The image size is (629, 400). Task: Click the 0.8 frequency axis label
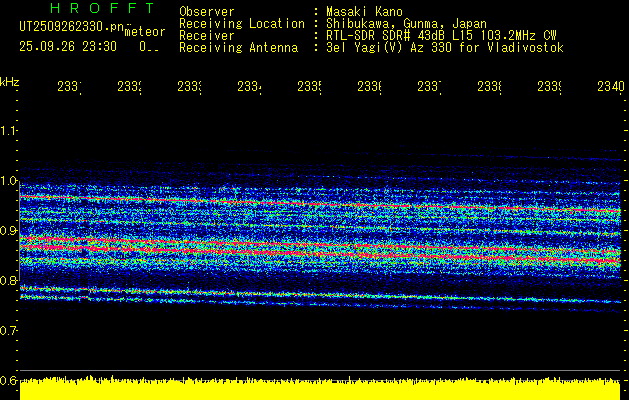[x=9, y=280]
